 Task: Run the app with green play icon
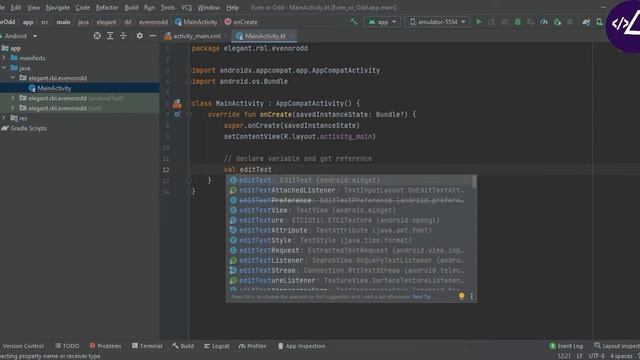pyautogui.click(x=479, y=22)
